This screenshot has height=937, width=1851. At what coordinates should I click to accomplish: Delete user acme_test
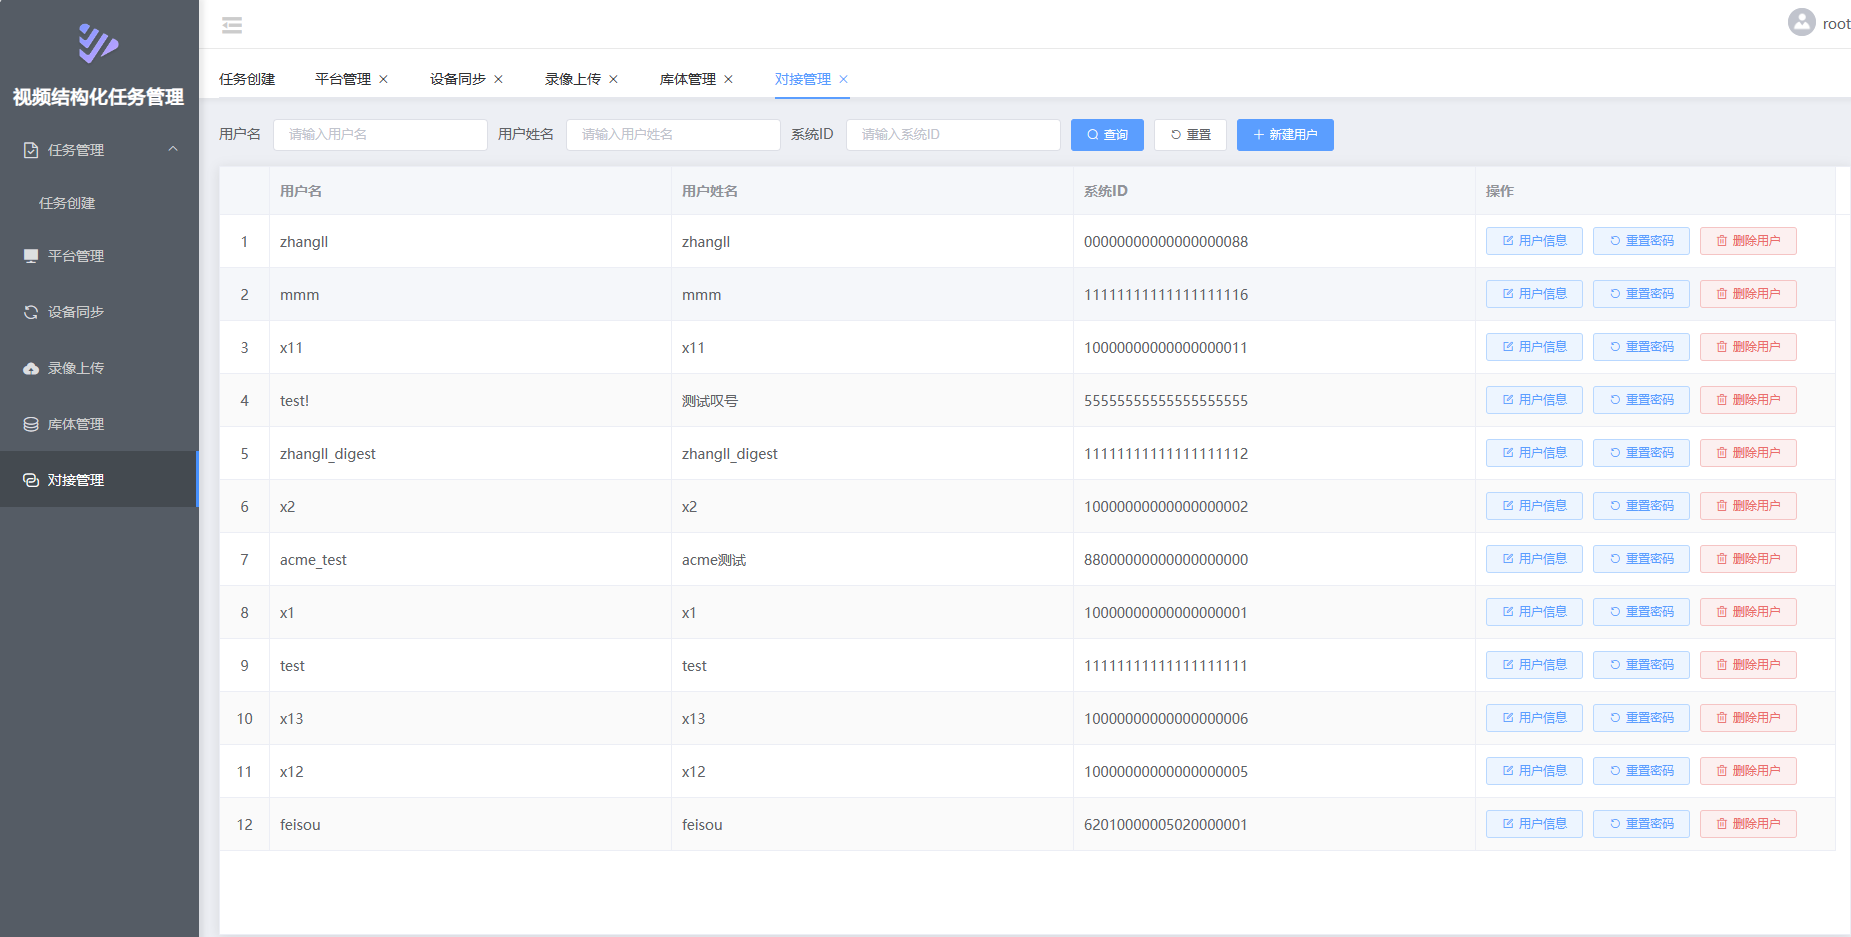tap(1748, 559)
